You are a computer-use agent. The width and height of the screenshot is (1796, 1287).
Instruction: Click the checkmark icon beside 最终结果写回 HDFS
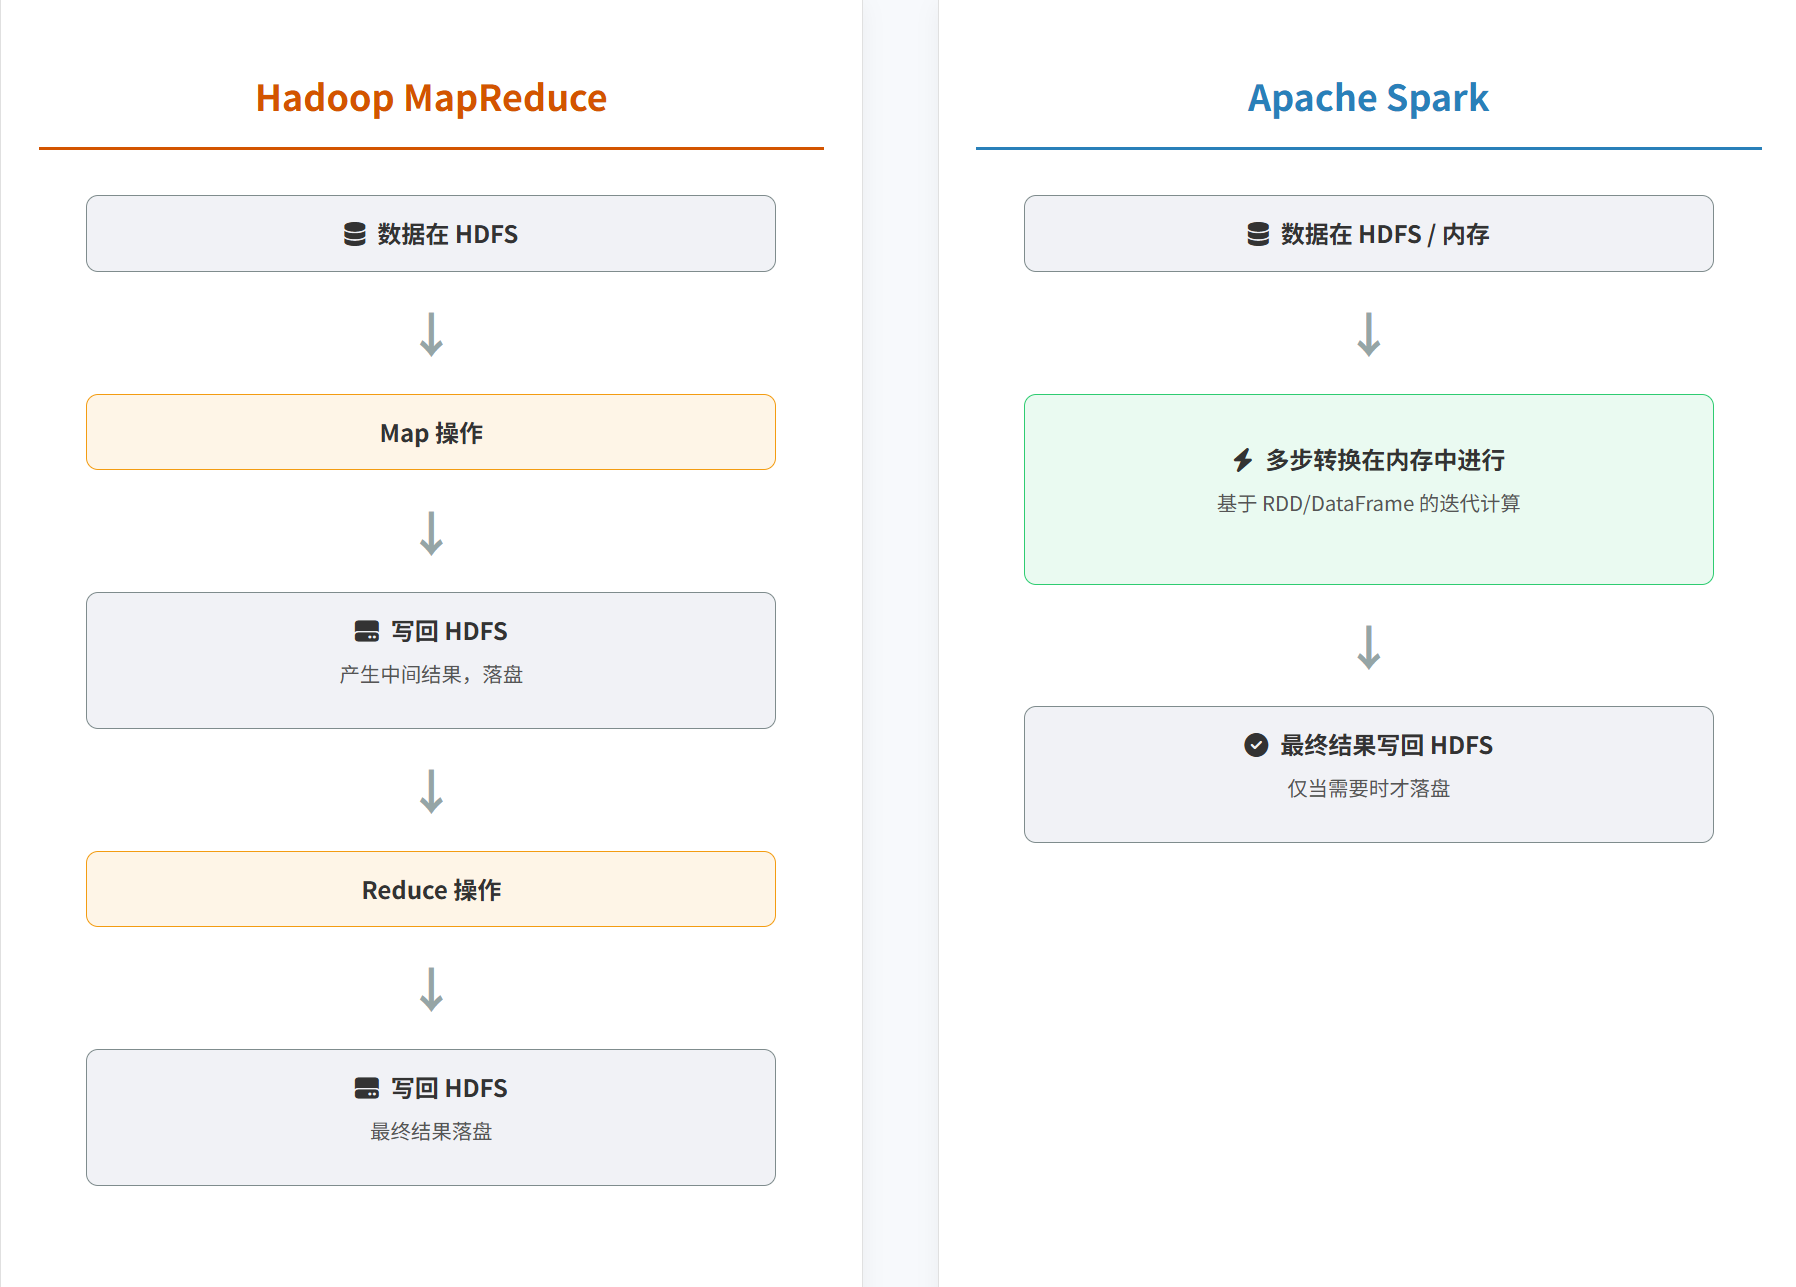1256,745
